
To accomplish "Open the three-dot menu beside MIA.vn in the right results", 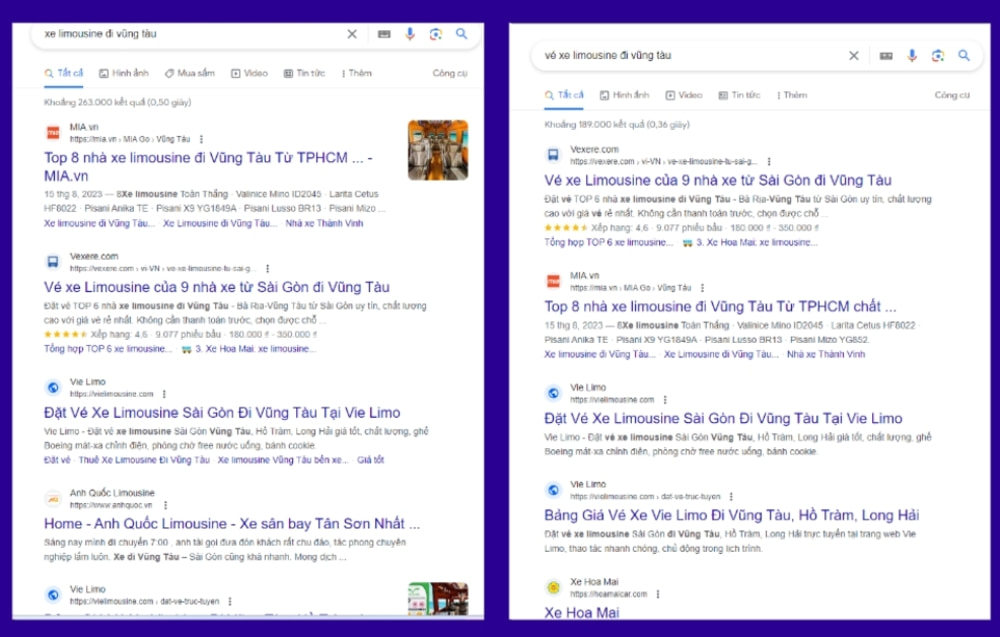I will tap(702, 288).
